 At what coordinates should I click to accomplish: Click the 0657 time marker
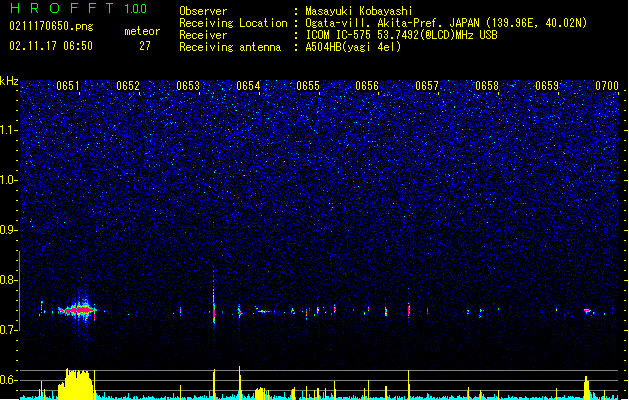click(427, 86)
